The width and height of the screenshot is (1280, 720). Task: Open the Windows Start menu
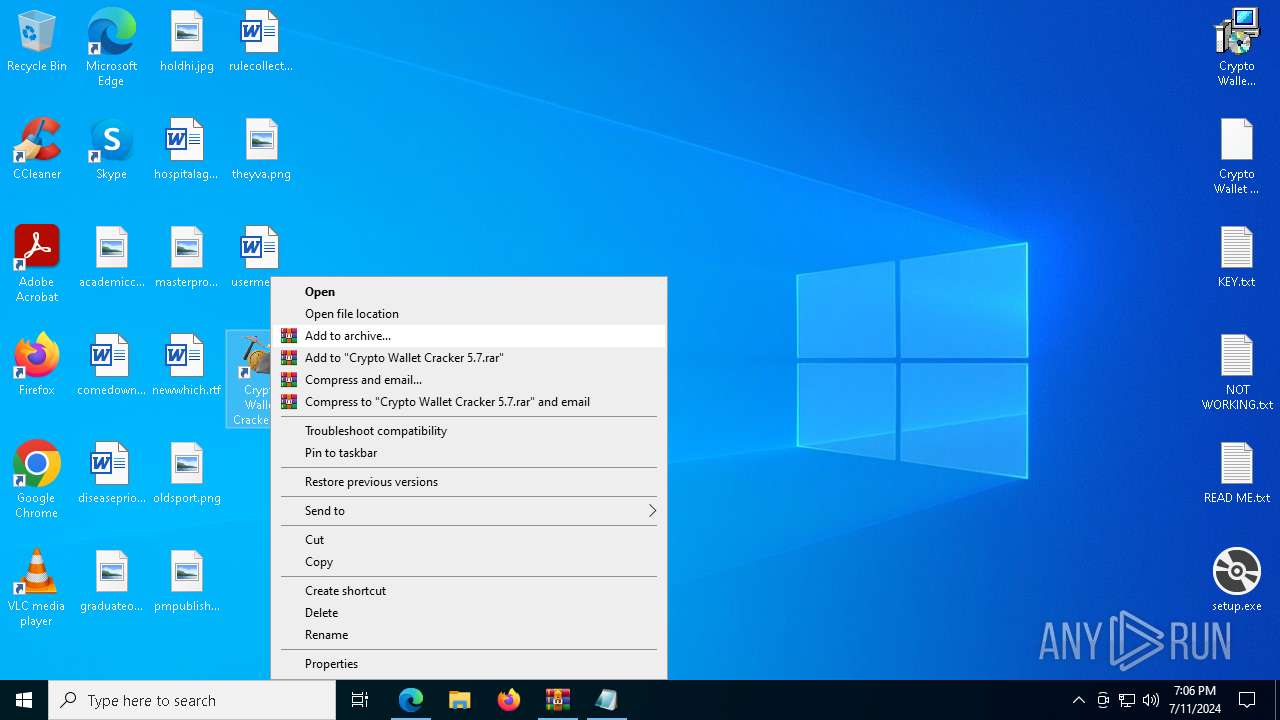coord(24,700)
